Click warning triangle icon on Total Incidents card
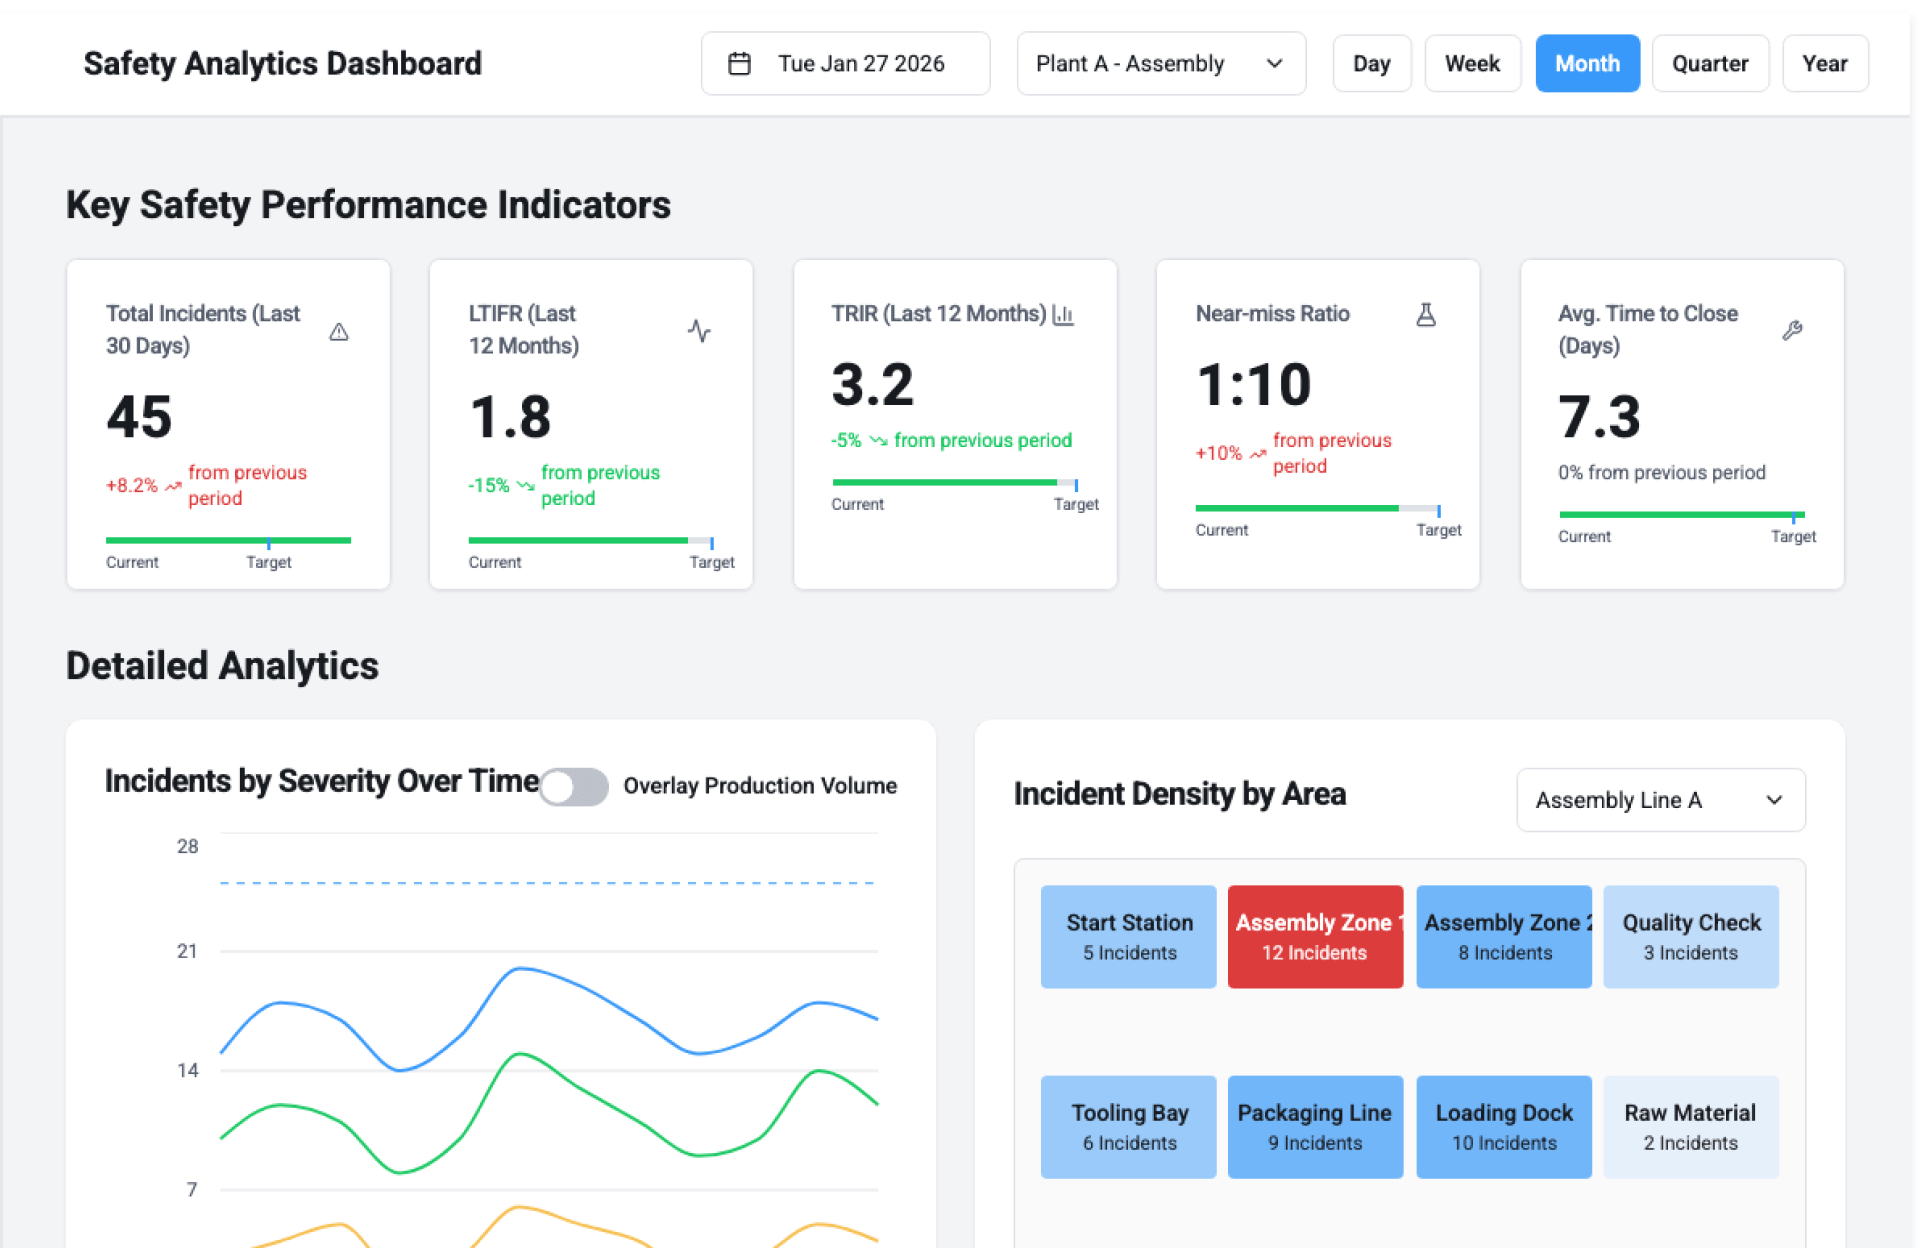This screenshot has height=1248, width=1920. point(339,332)
